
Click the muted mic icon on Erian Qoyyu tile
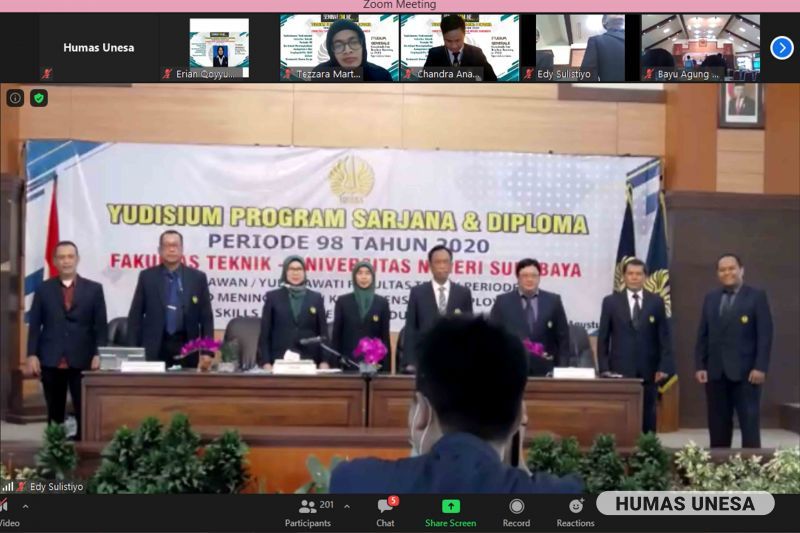[x=167, y=74]
